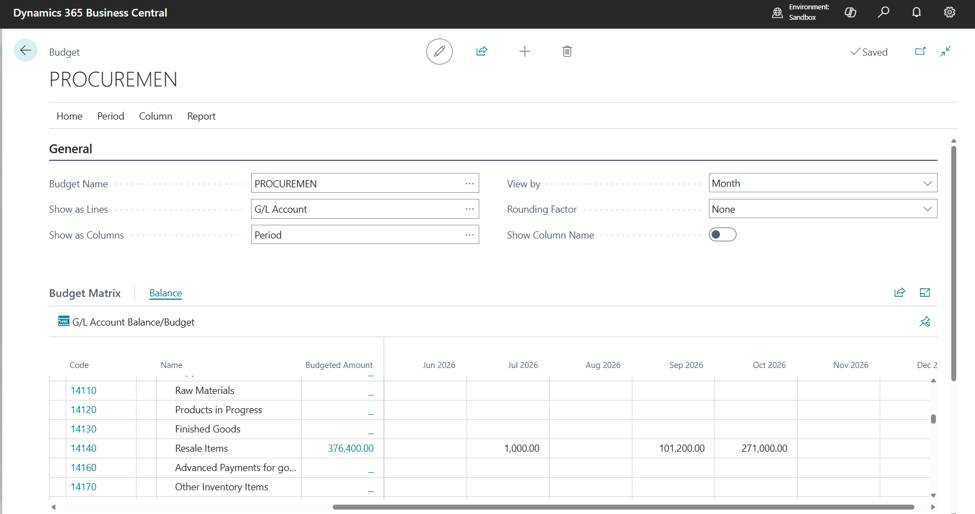Click the matrix vertical scrollbar thumb

point(933,419)
